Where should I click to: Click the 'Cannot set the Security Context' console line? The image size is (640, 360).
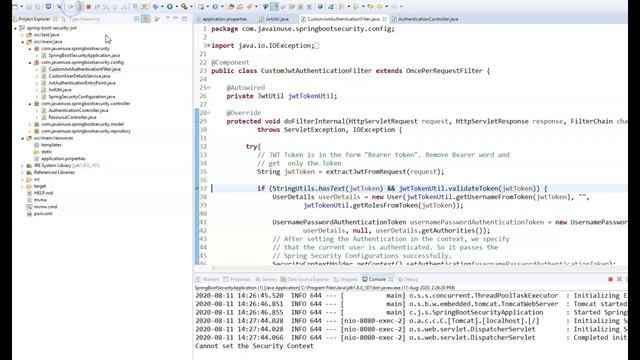[x=254, y=346]
